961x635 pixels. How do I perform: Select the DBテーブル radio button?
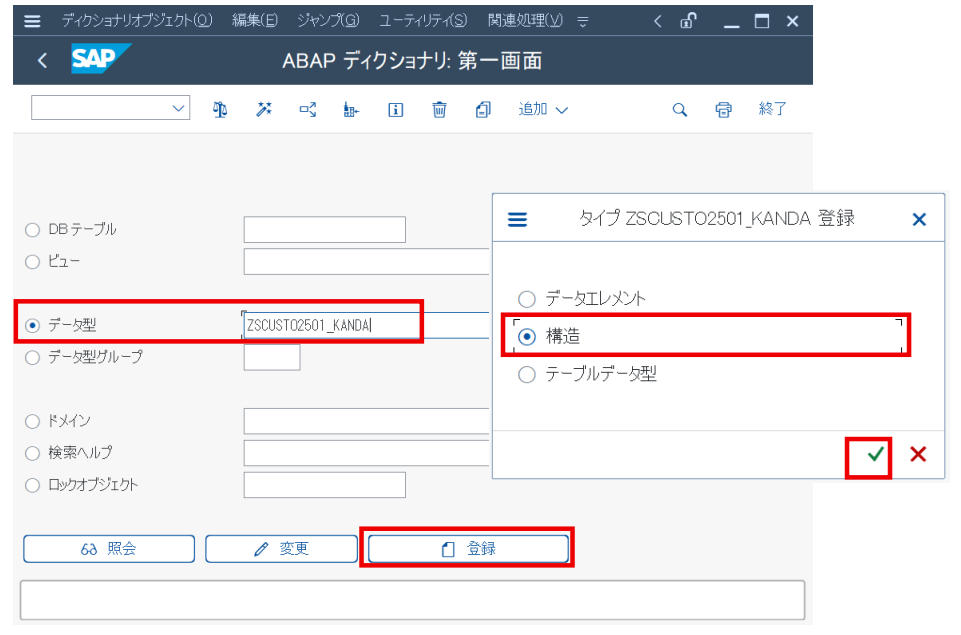pyautogui.click(x=32, y=230)
